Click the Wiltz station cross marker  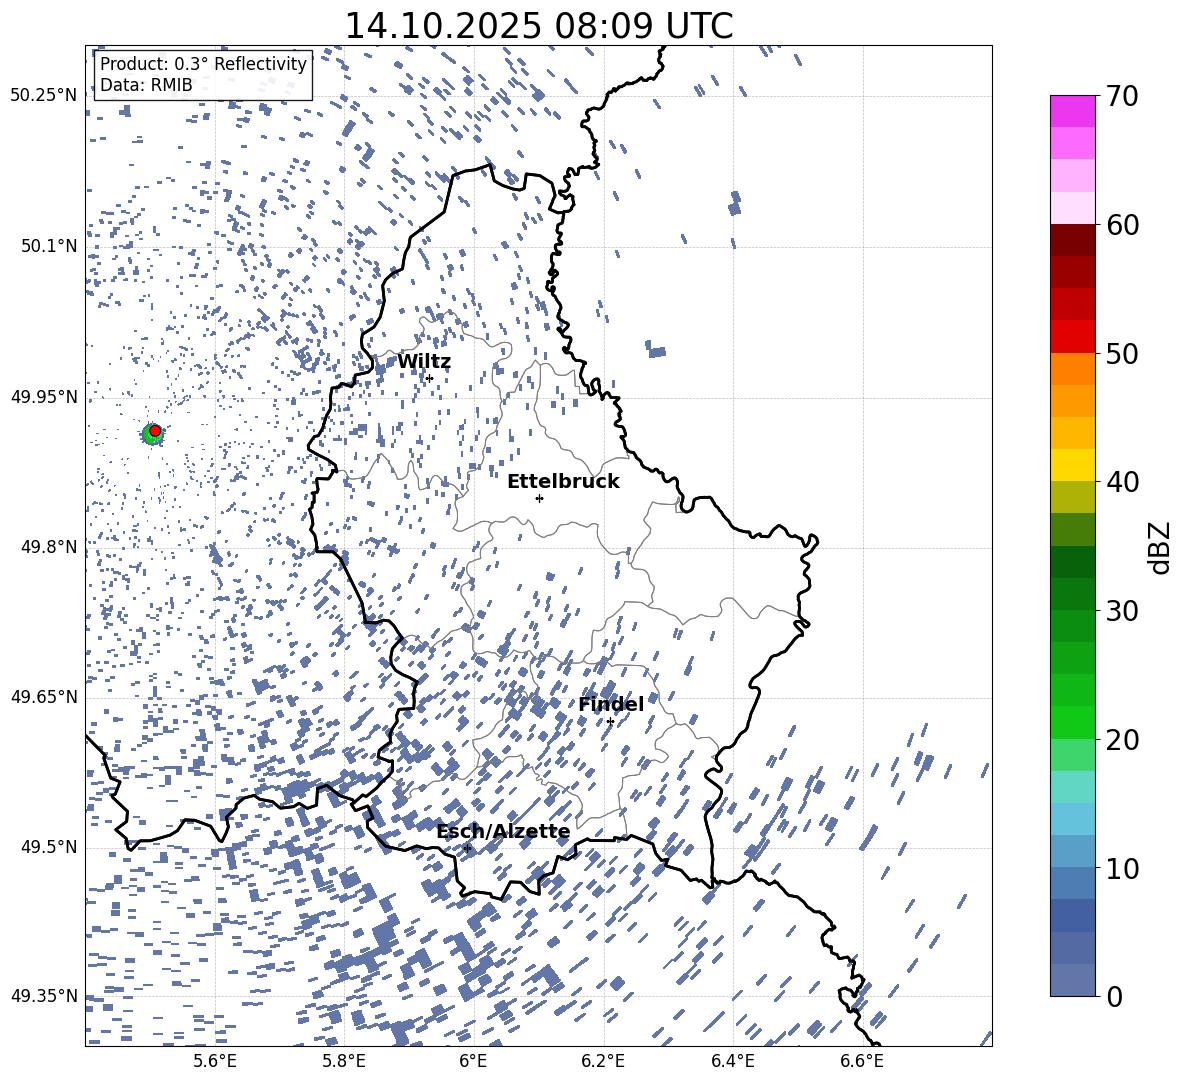pyautogui.click(x=429, y=378)
